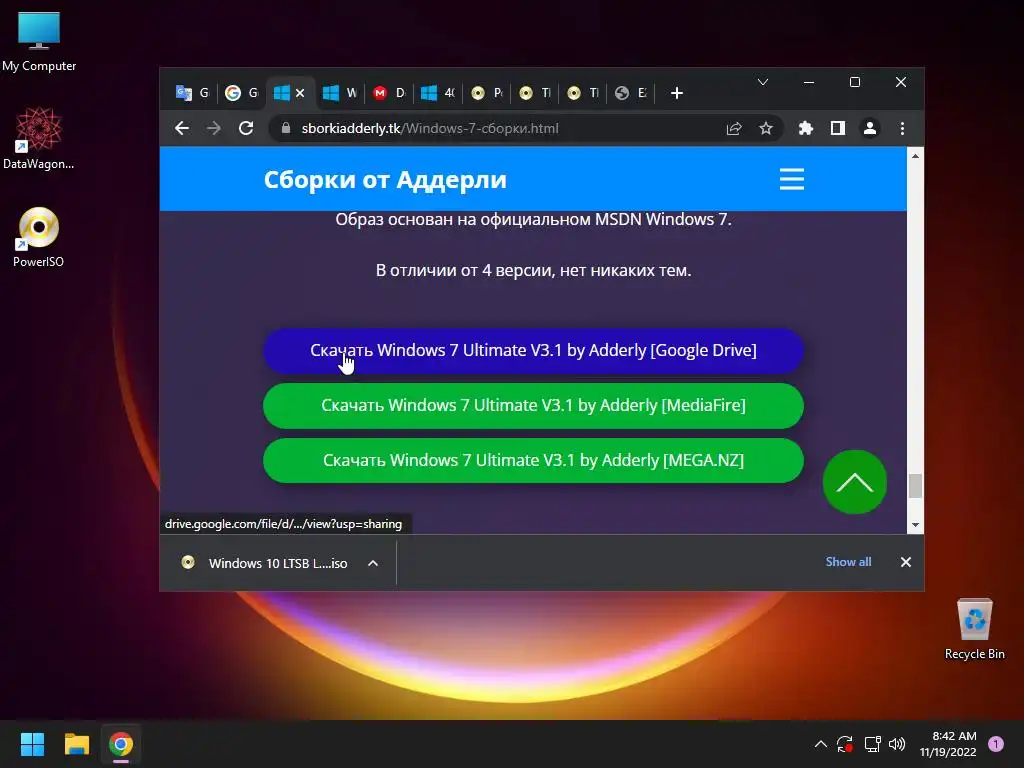Open Chrome three-dot menu
The image size is (1024, 768).
click(903, 129)
